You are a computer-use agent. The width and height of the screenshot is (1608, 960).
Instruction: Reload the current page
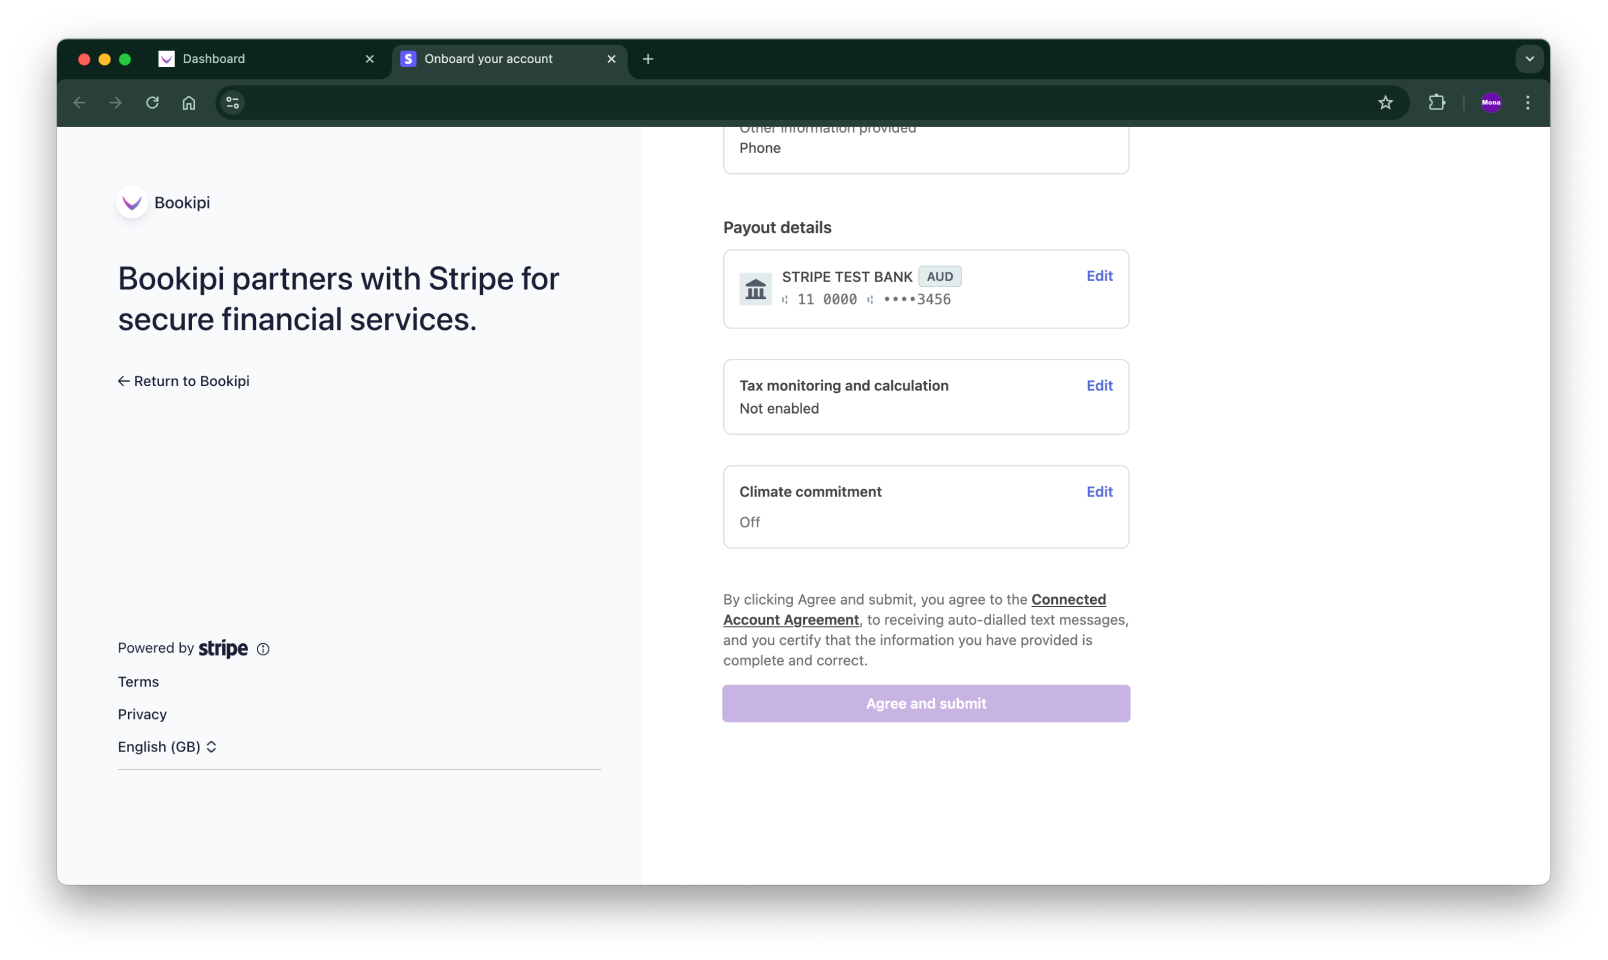(152, 102)
